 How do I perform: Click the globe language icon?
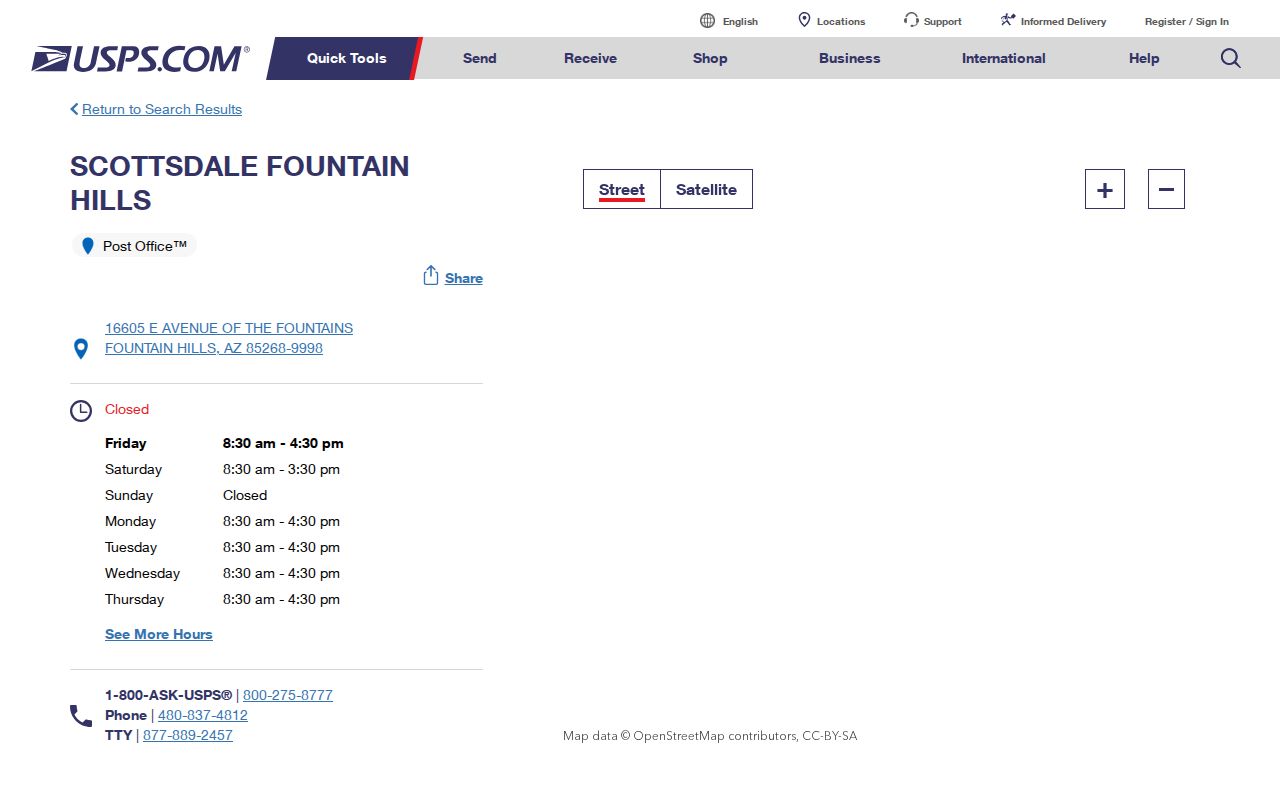click(x=707, y=20)
